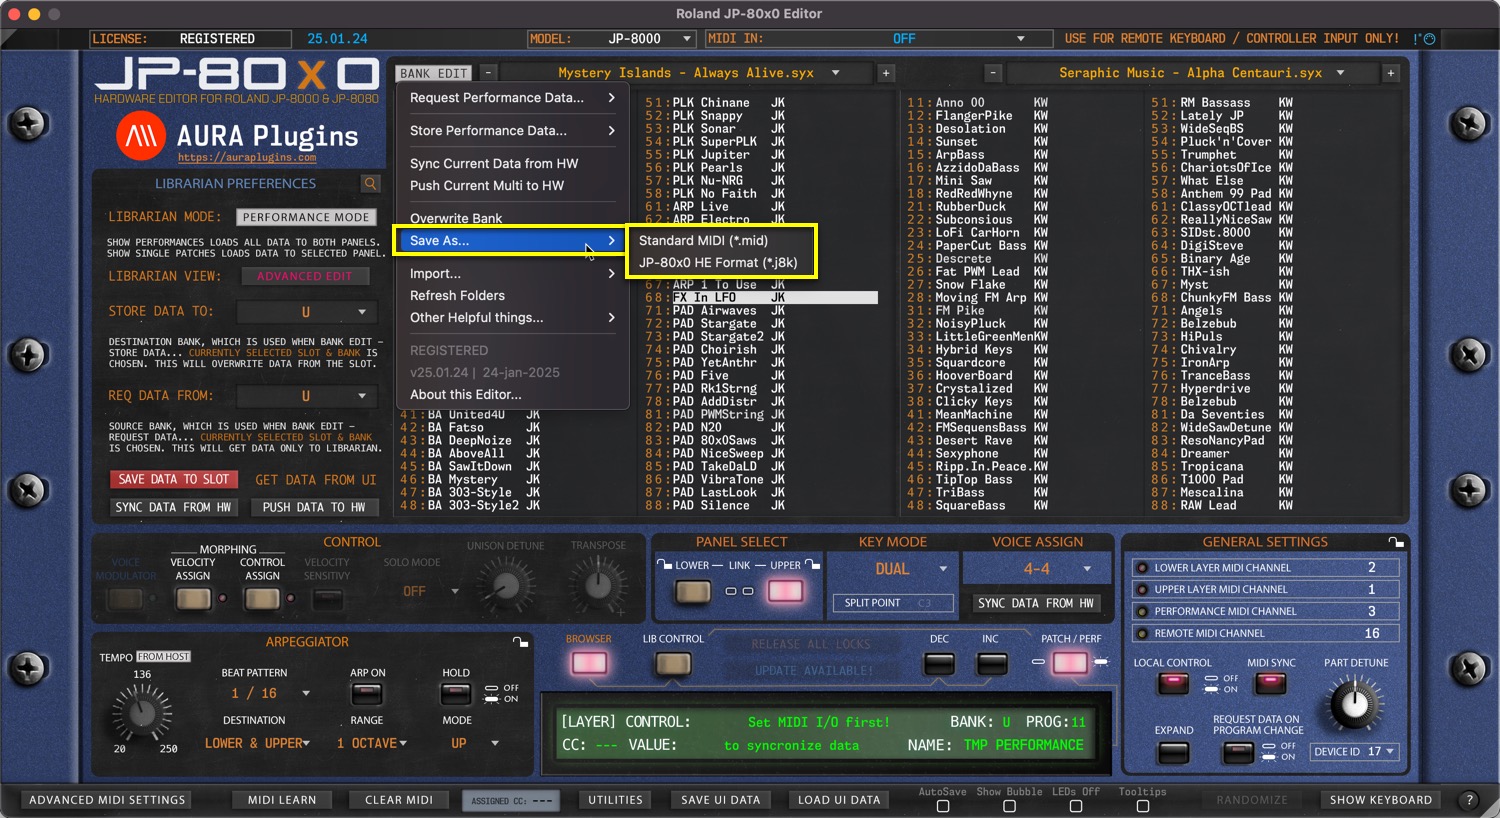
Task: Select Refresh Folders menu entry
Action: pyautogui.click(x=457, y=296)
